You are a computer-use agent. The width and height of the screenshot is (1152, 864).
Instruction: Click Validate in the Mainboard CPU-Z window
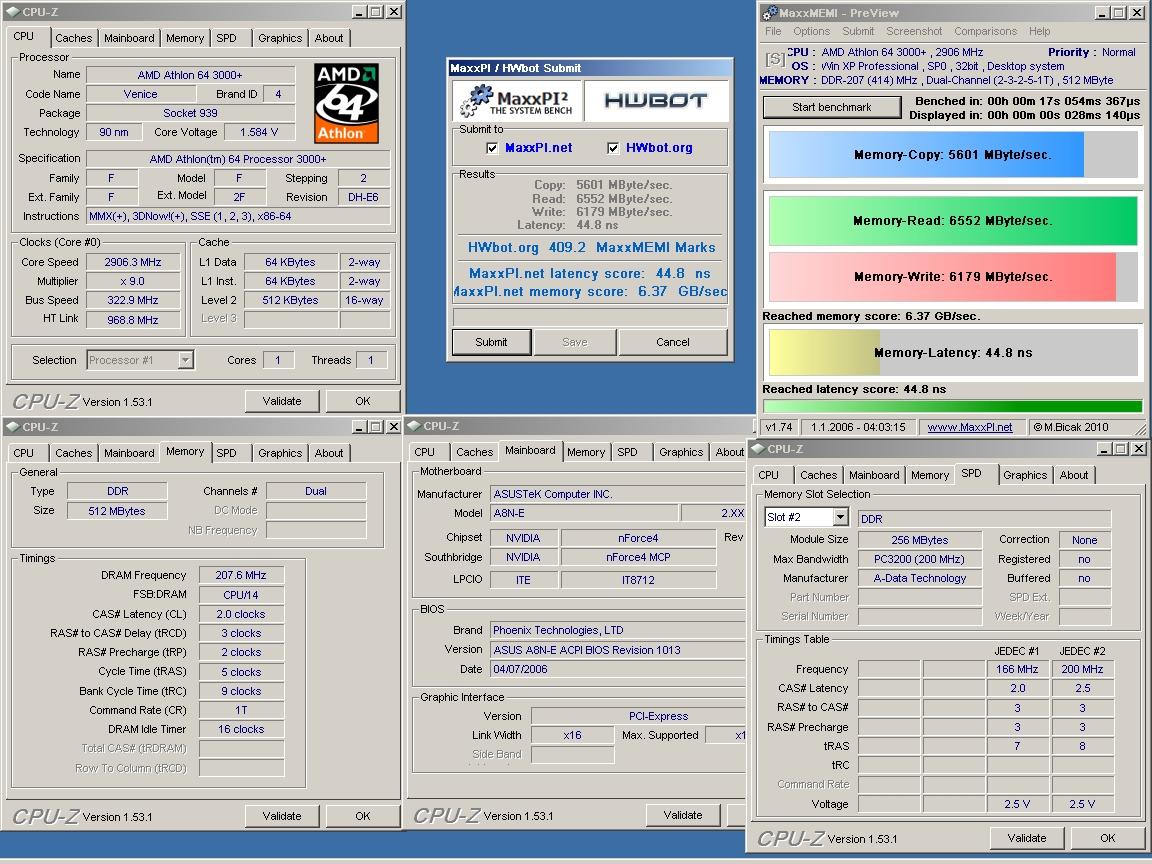pos(683,816)
